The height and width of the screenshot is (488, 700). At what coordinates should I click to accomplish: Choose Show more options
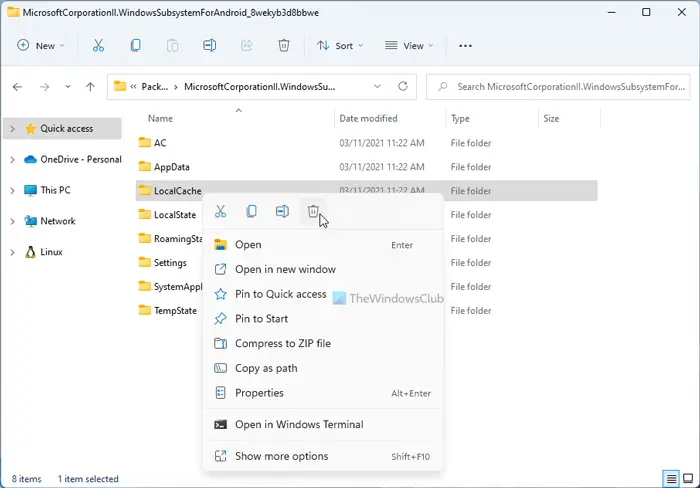coord(322,456)
